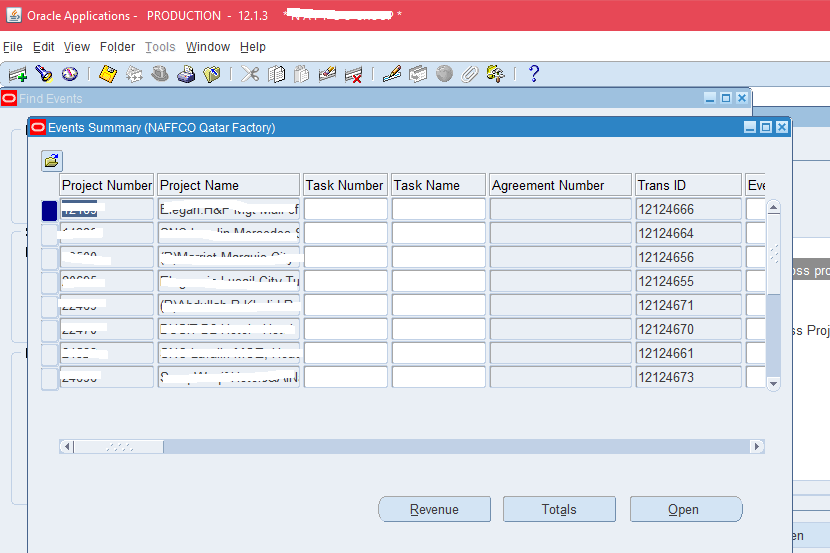
Task: Click the Next Step toolbar icon
Action: coord(134,74)
